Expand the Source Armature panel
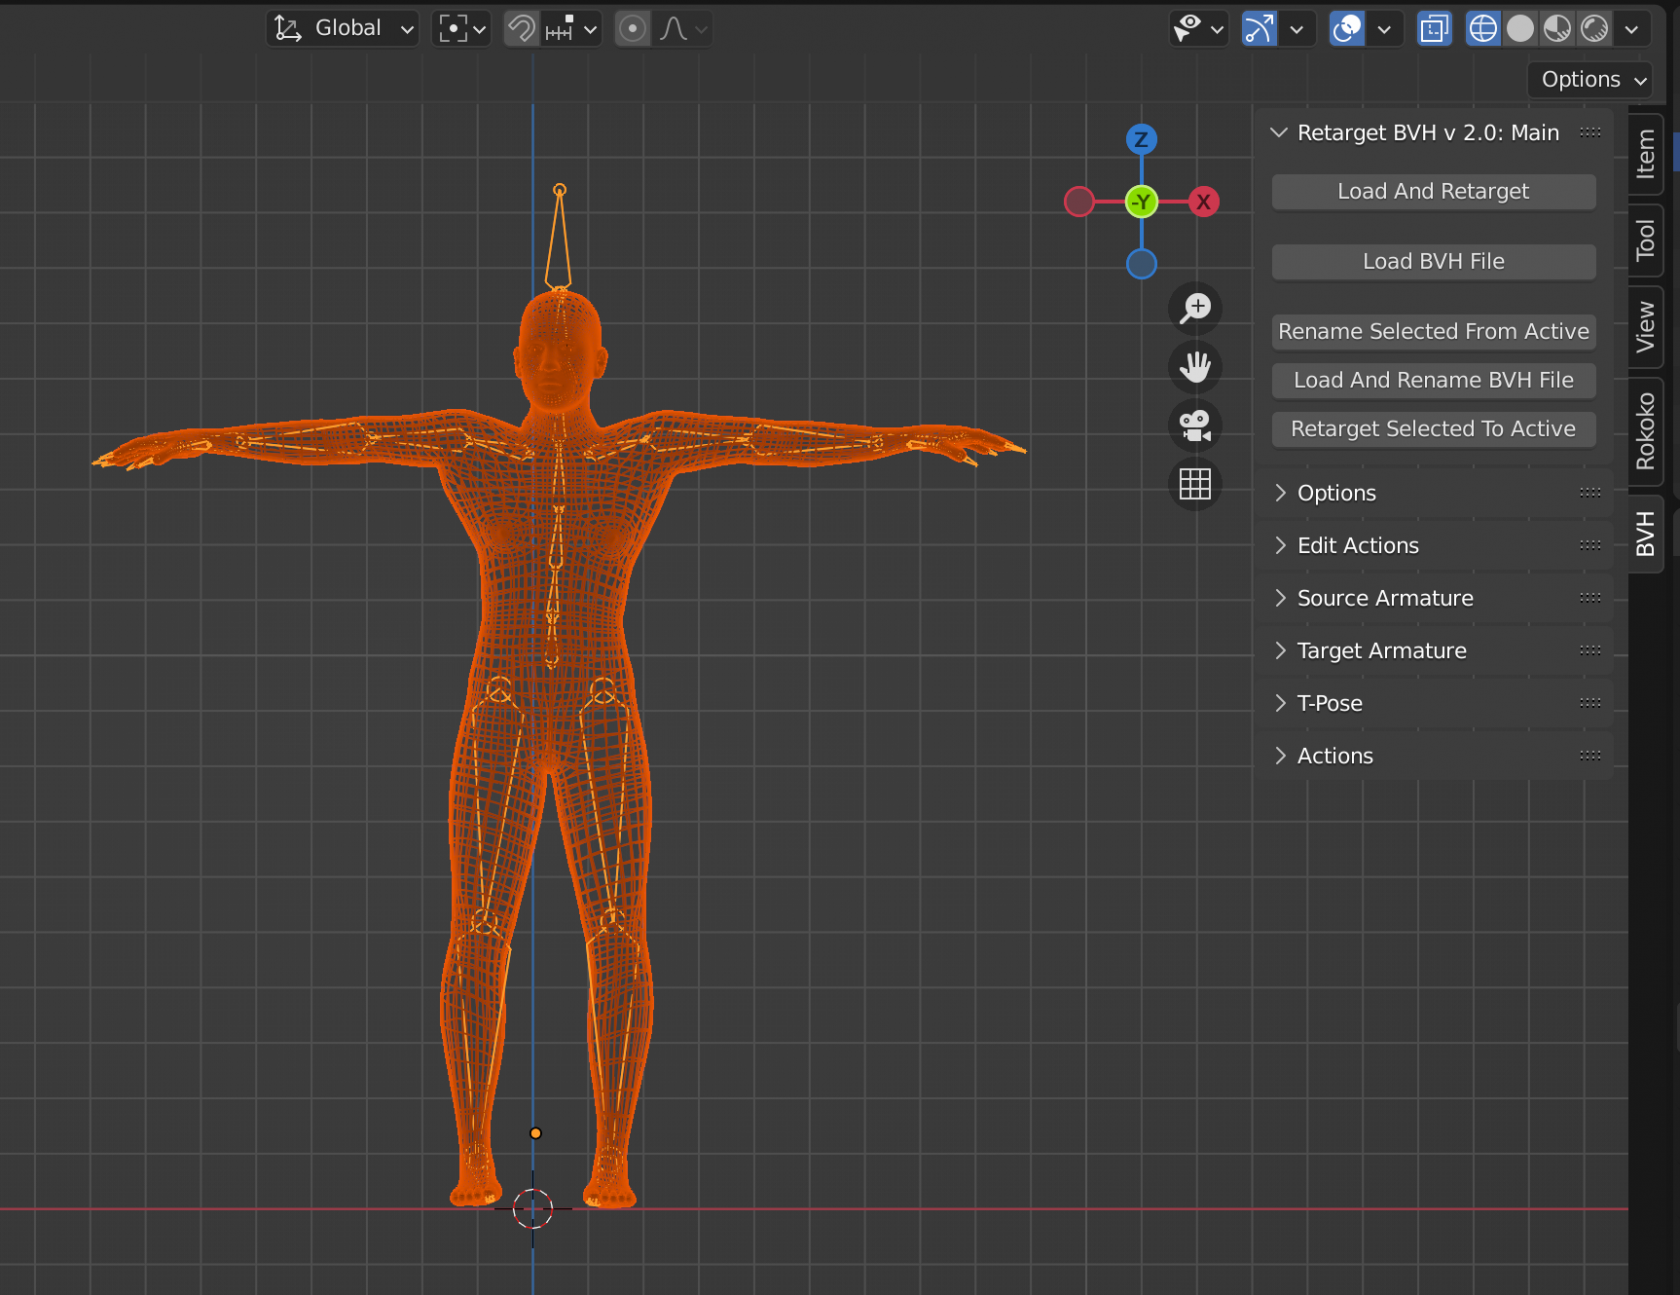Image resolution: width=1680 pixels, height=1295 pixels. (x=1385, y=598)
